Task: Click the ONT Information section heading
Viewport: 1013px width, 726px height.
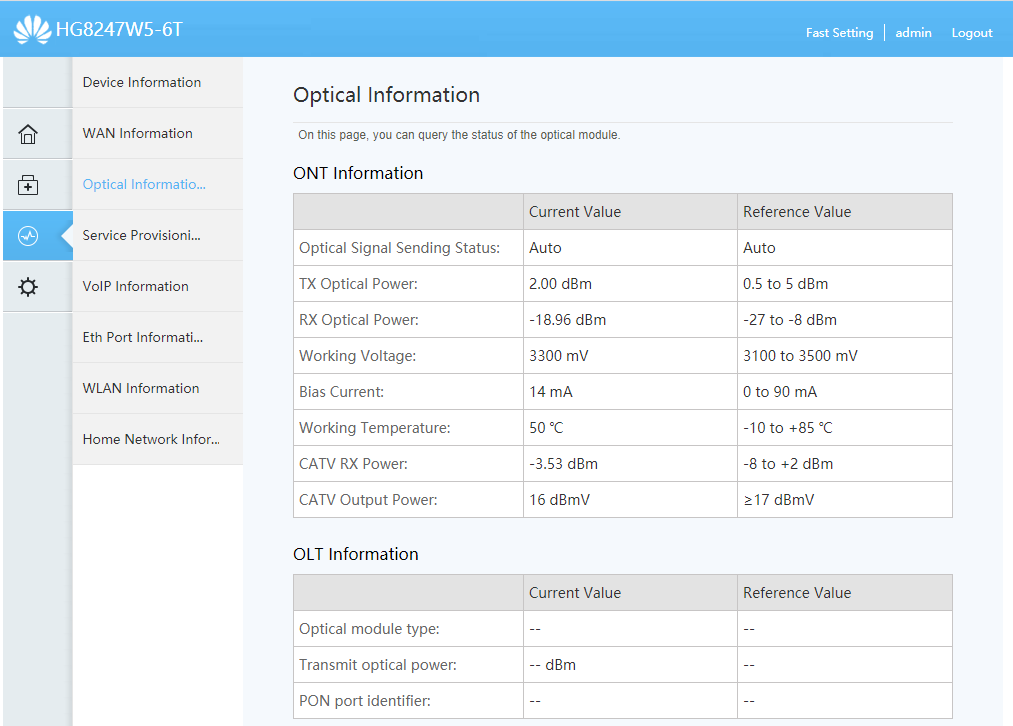Action: (358, 173)
